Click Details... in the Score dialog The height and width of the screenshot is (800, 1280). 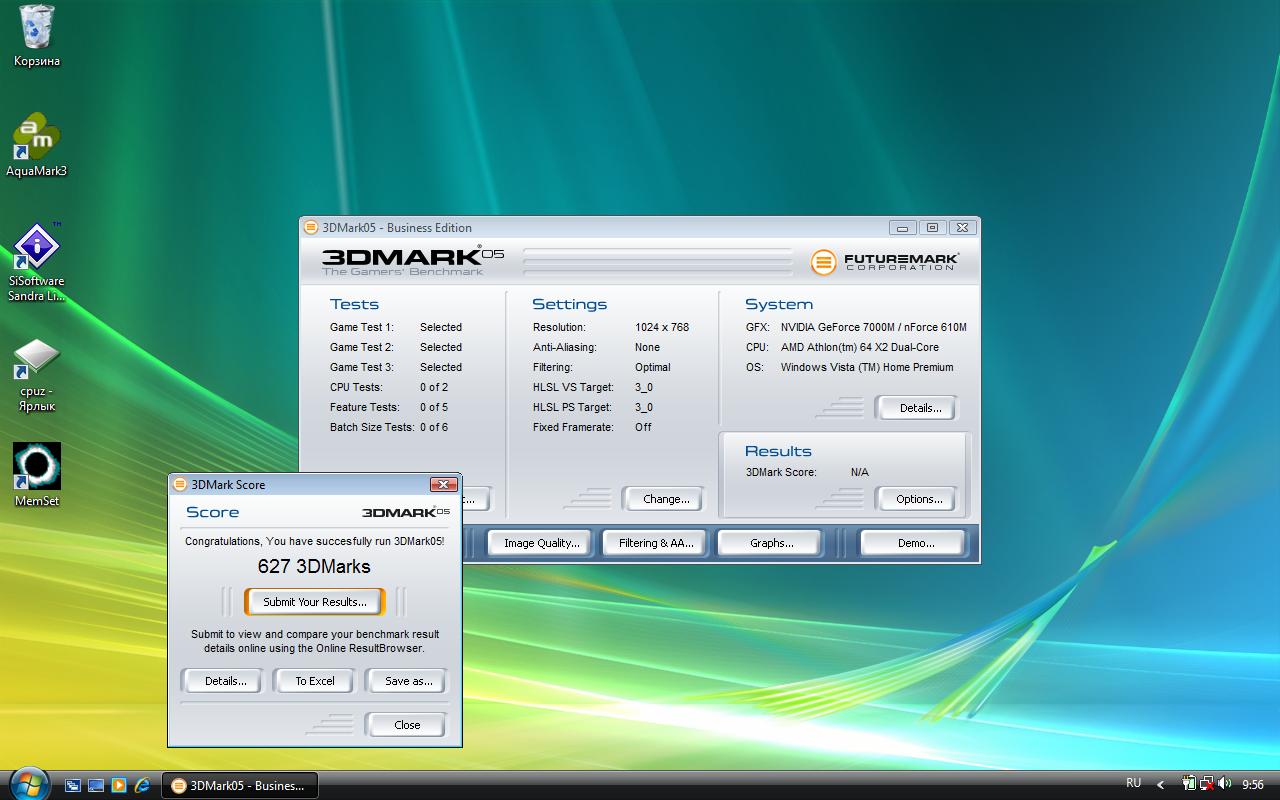click(222, 681)
